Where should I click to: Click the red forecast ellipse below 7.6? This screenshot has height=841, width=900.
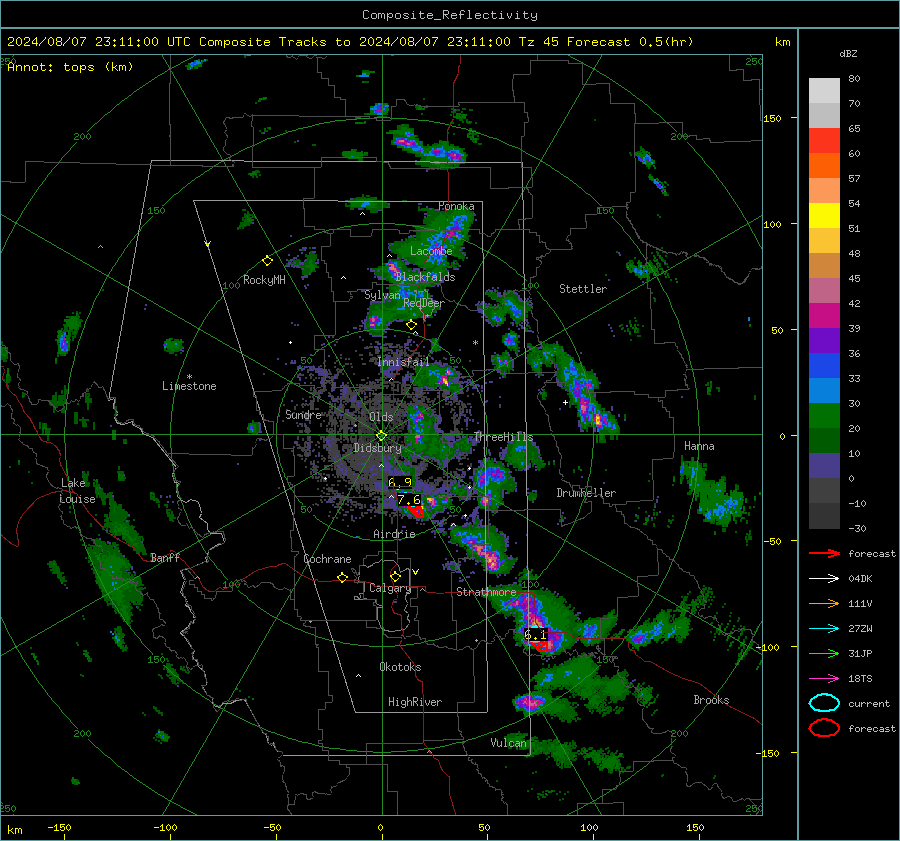[416, 511]
